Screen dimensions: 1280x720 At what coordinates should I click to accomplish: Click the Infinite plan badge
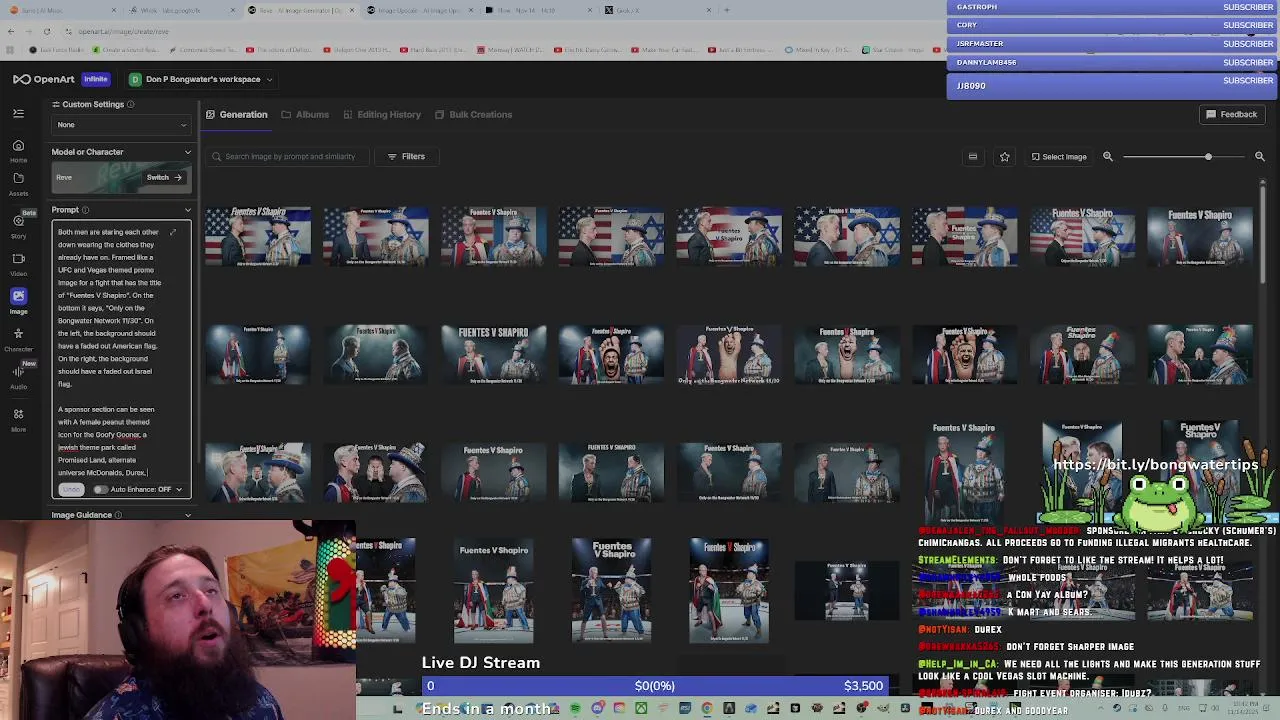coord(96,79)
